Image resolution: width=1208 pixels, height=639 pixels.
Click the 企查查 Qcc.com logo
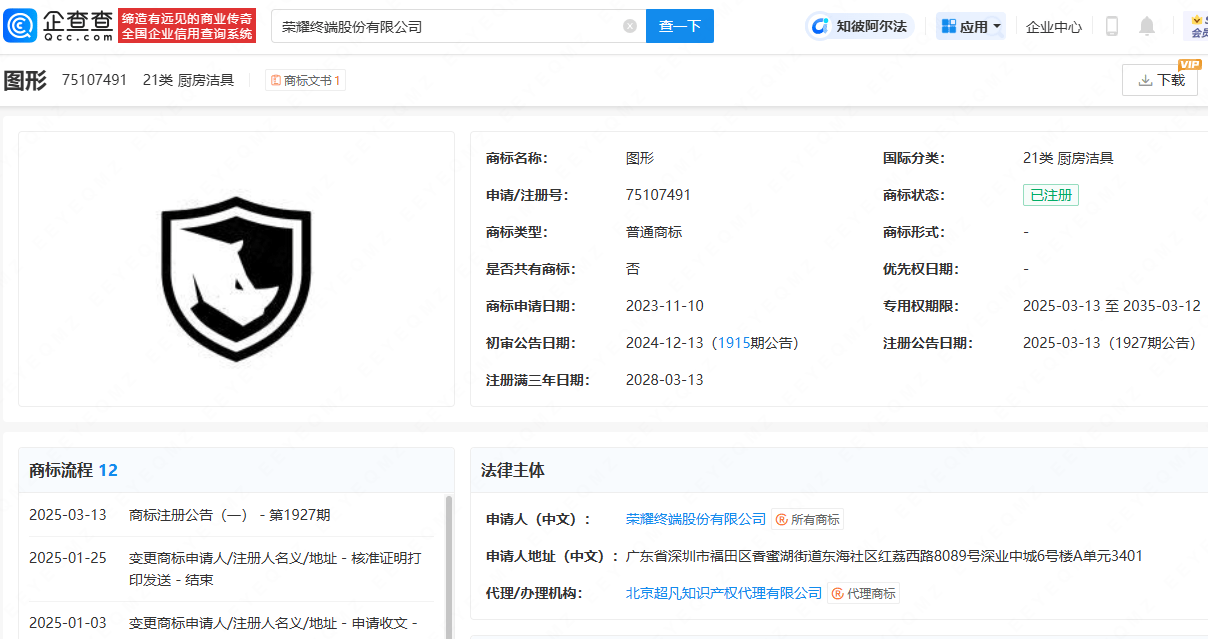tap(59, 26)
